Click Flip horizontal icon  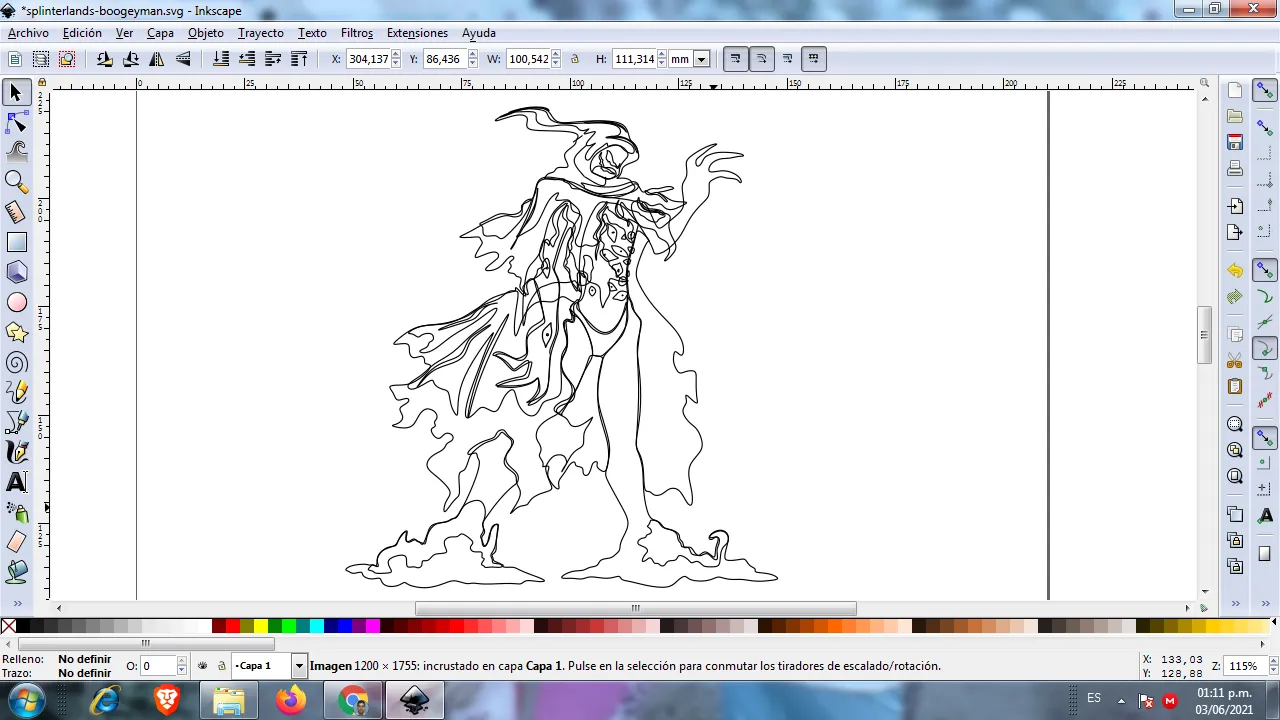(x=157, y=59)
